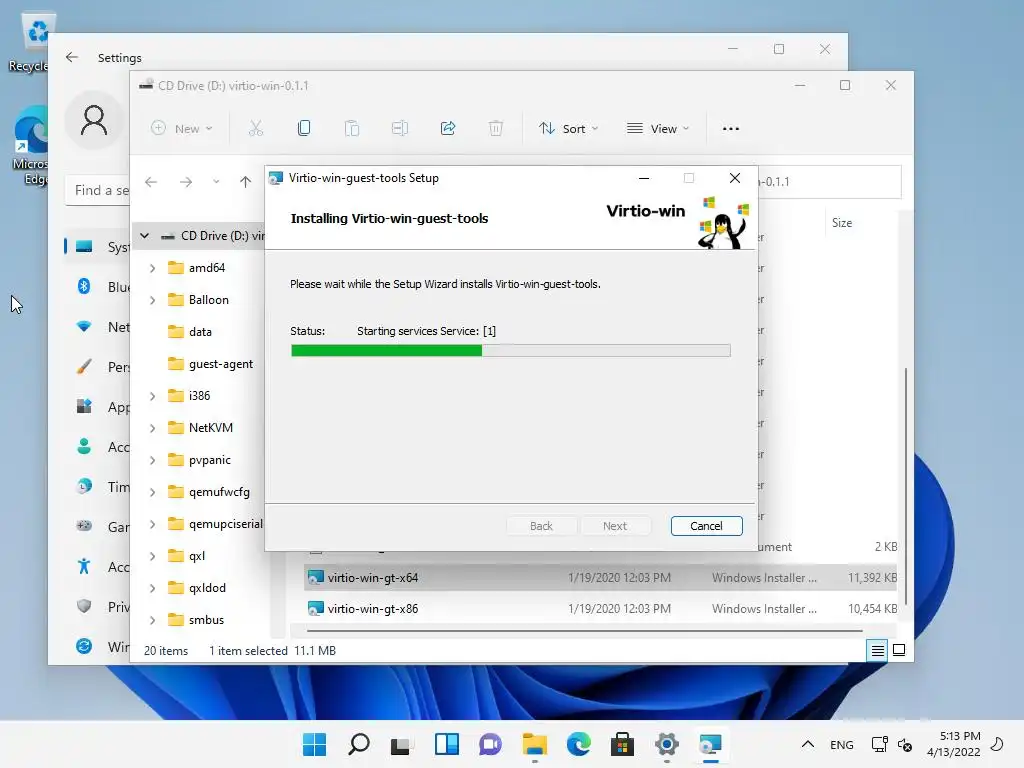Expand the NetKVM folder node
This screenshot has width=1024, height=768.
152,428
